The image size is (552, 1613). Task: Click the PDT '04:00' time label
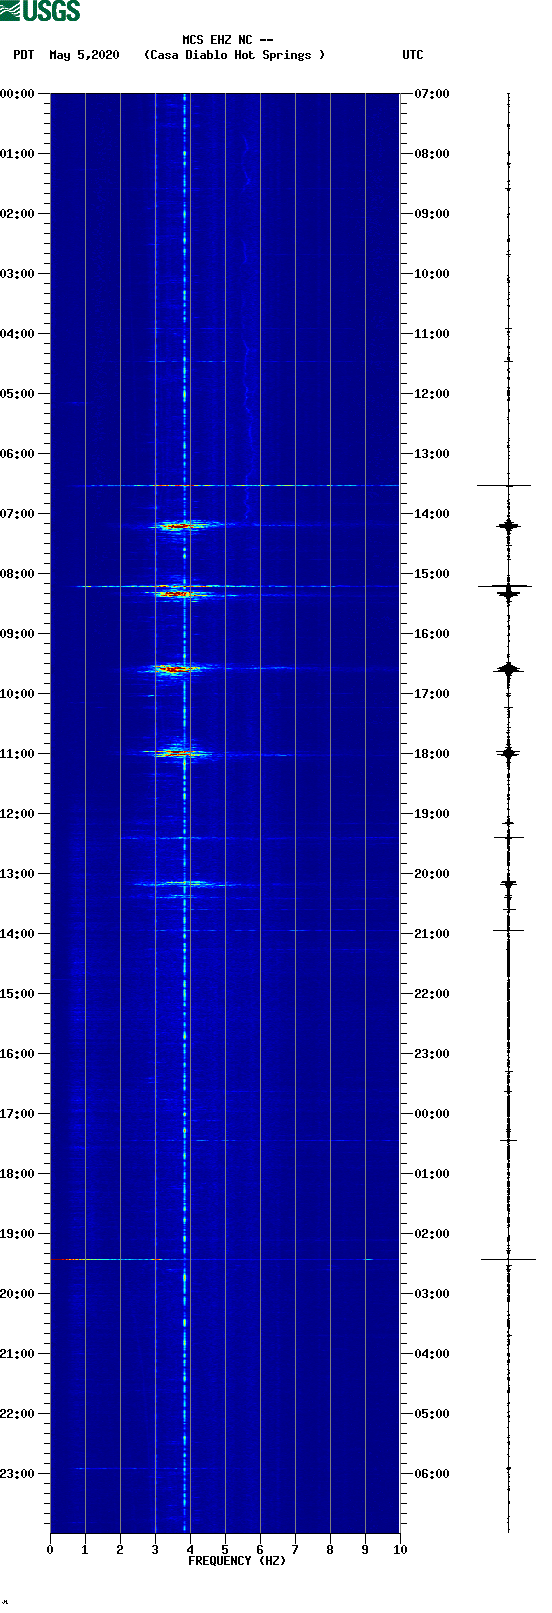coord(17,334)
